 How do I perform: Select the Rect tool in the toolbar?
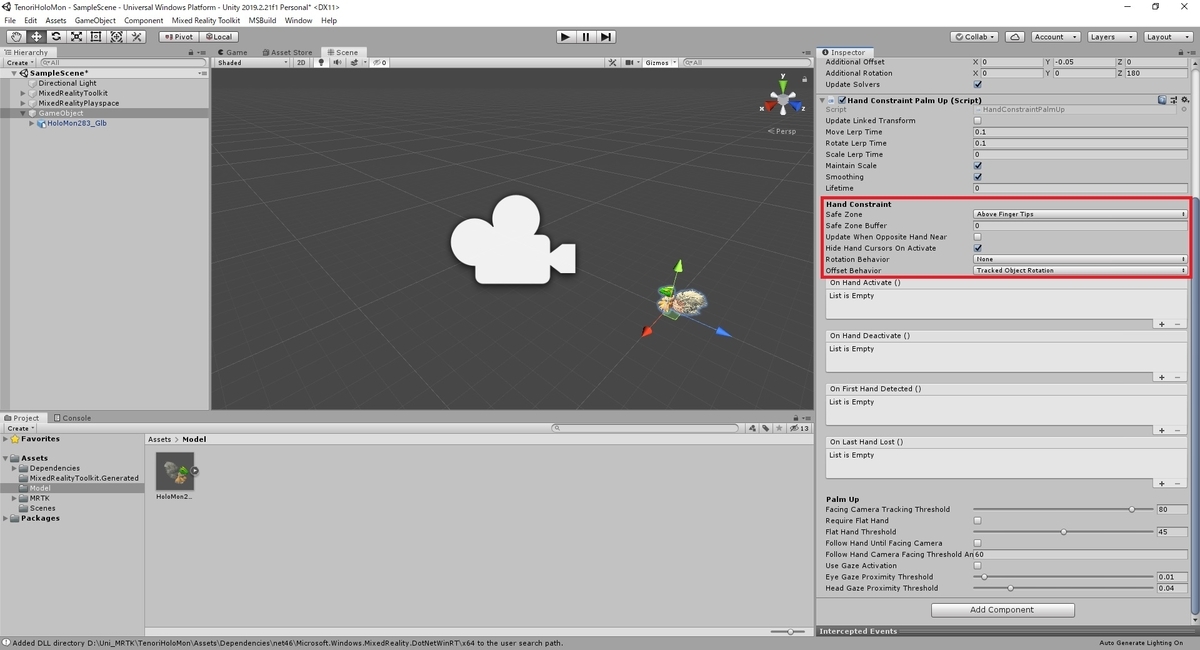96,36
